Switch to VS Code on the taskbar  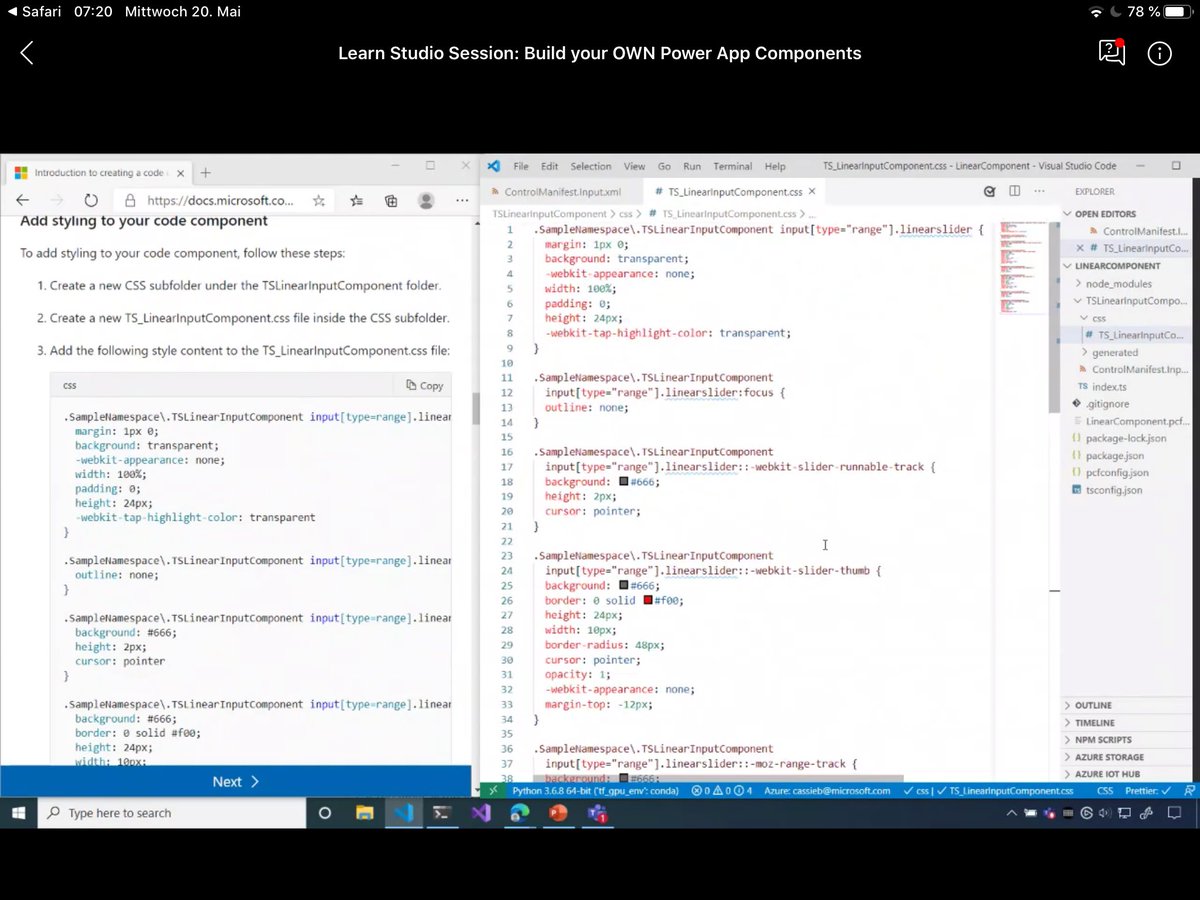point(403,813)
